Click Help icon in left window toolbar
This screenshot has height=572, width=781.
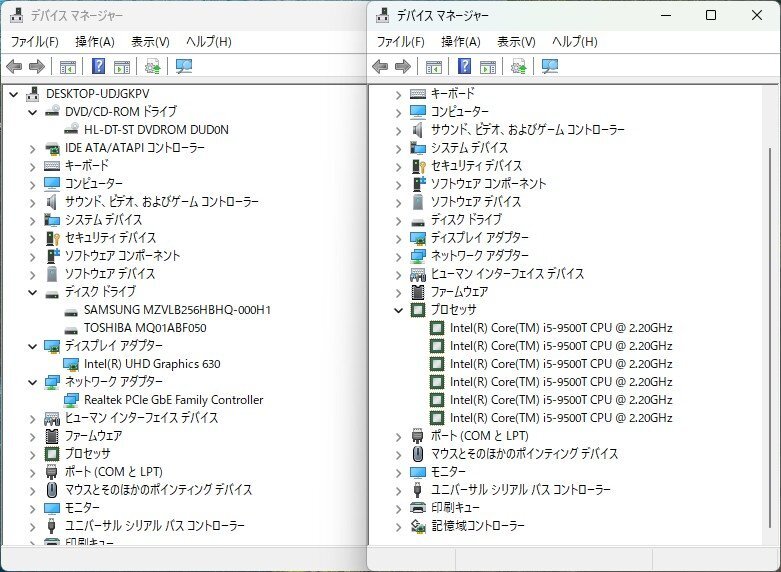pos(99,66)
